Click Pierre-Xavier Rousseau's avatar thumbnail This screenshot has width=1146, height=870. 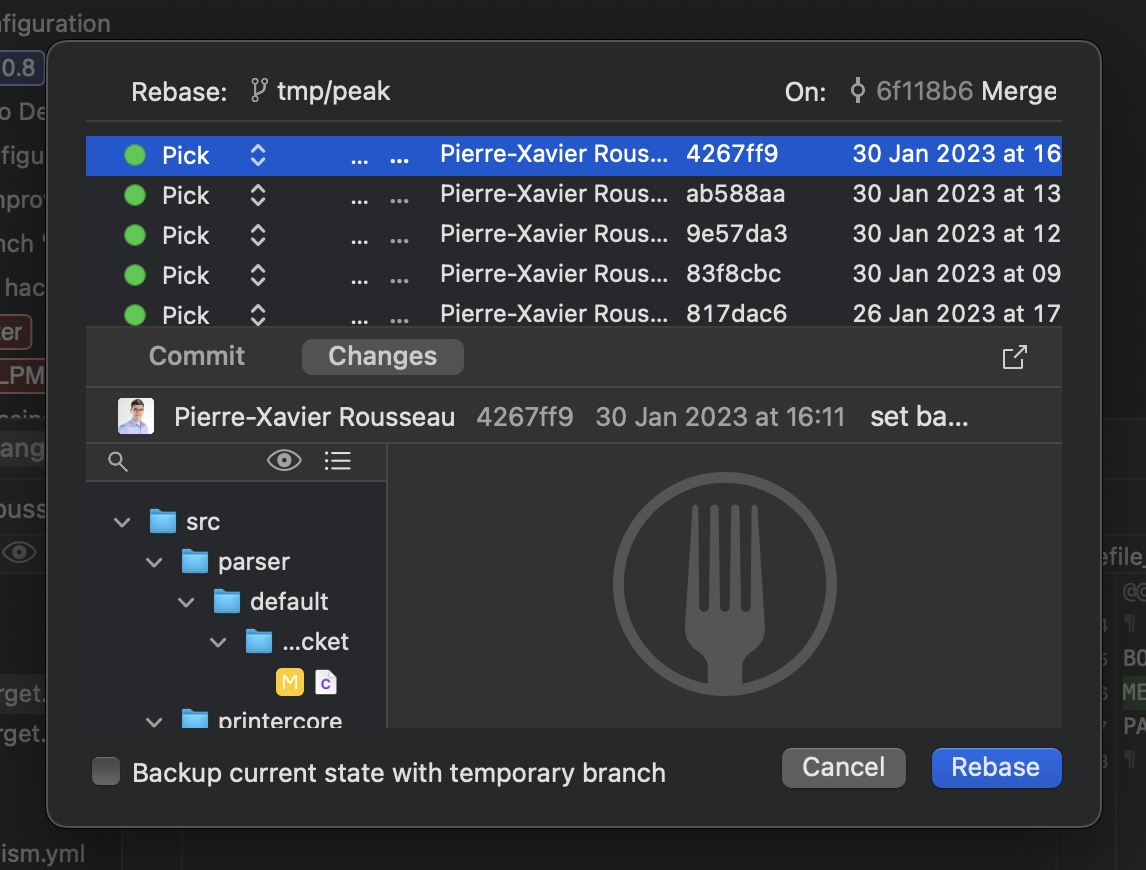[x=137, y=416]
